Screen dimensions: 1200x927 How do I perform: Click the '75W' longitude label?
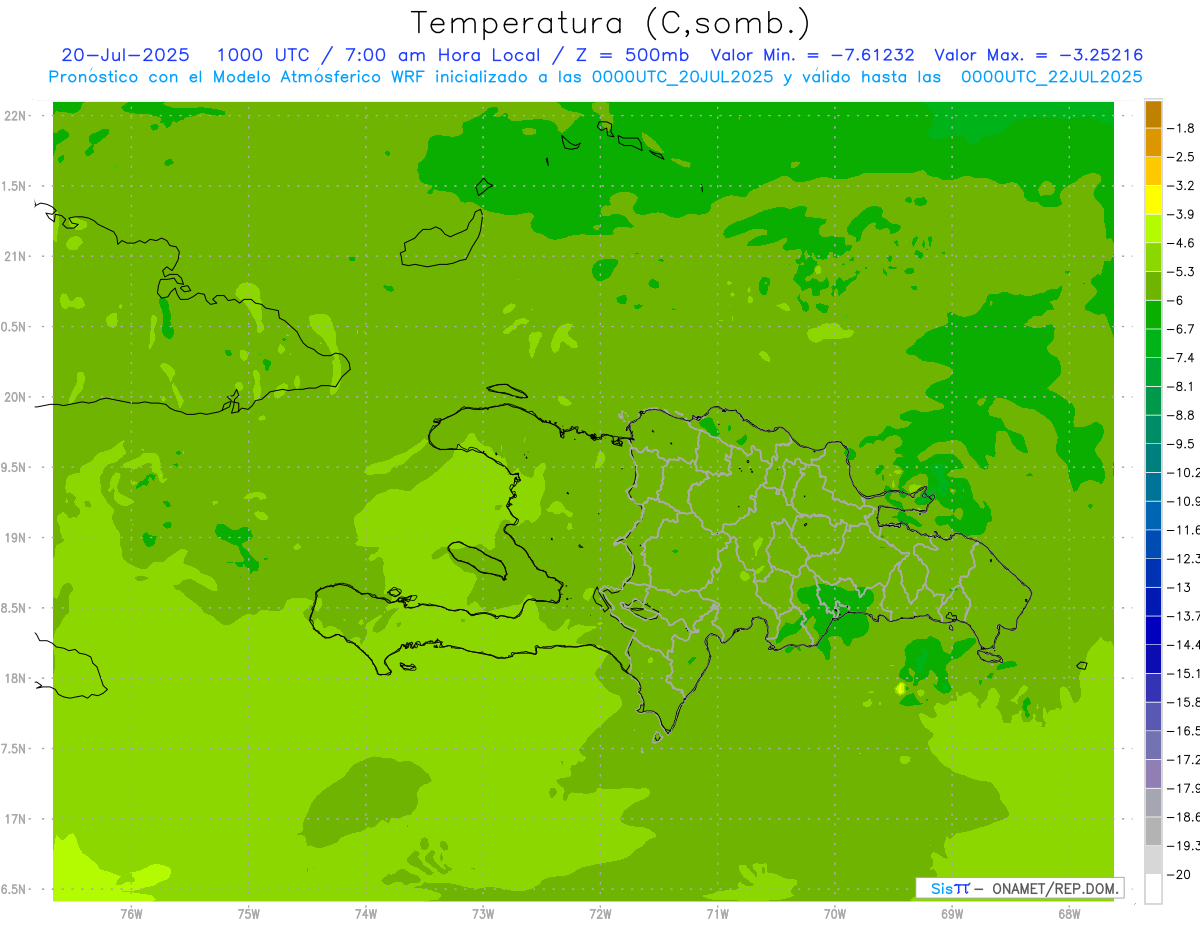[248, 913]
